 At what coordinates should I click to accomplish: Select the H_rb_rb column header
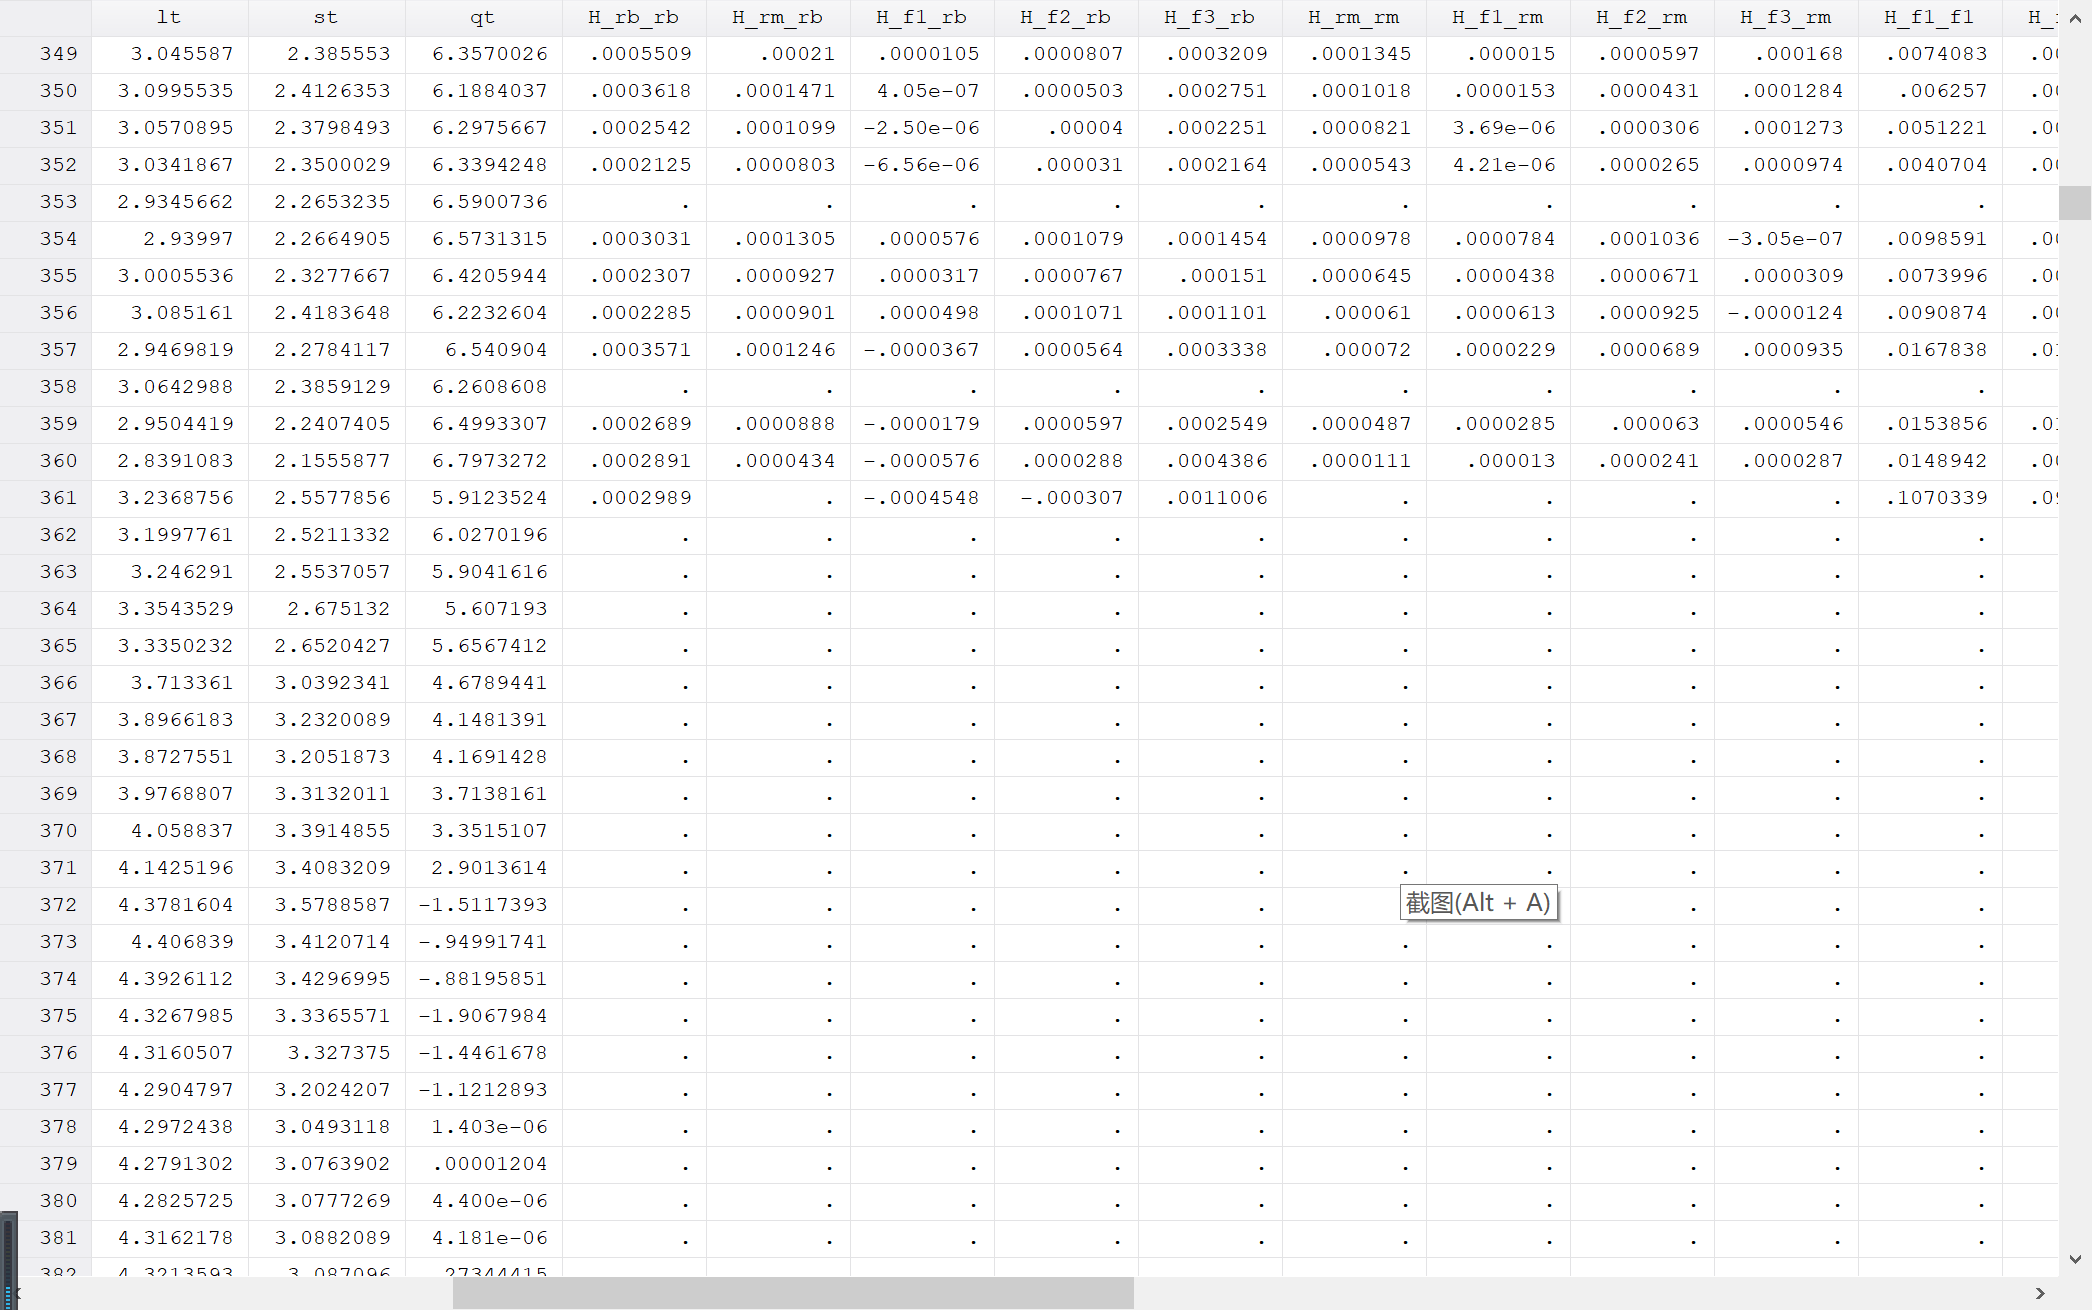click(633, 17)
